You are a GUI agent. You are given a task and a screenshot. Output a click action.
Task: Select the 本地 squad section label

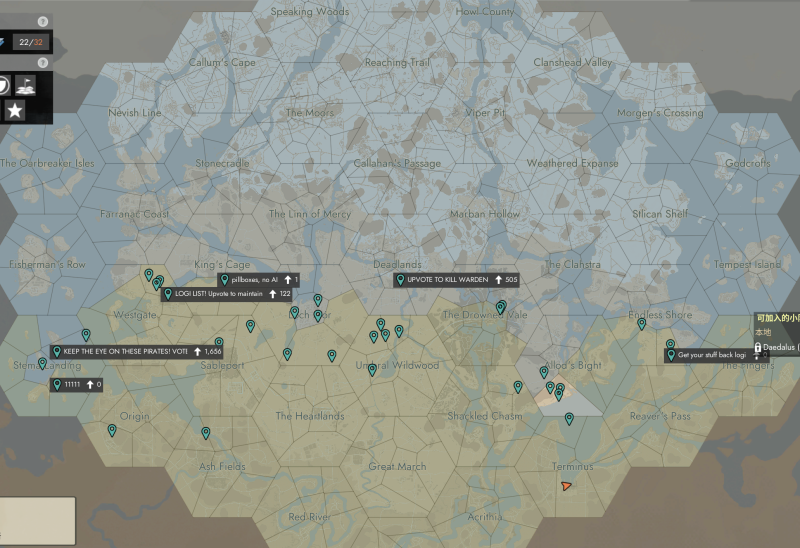click(x=763, y=332)
